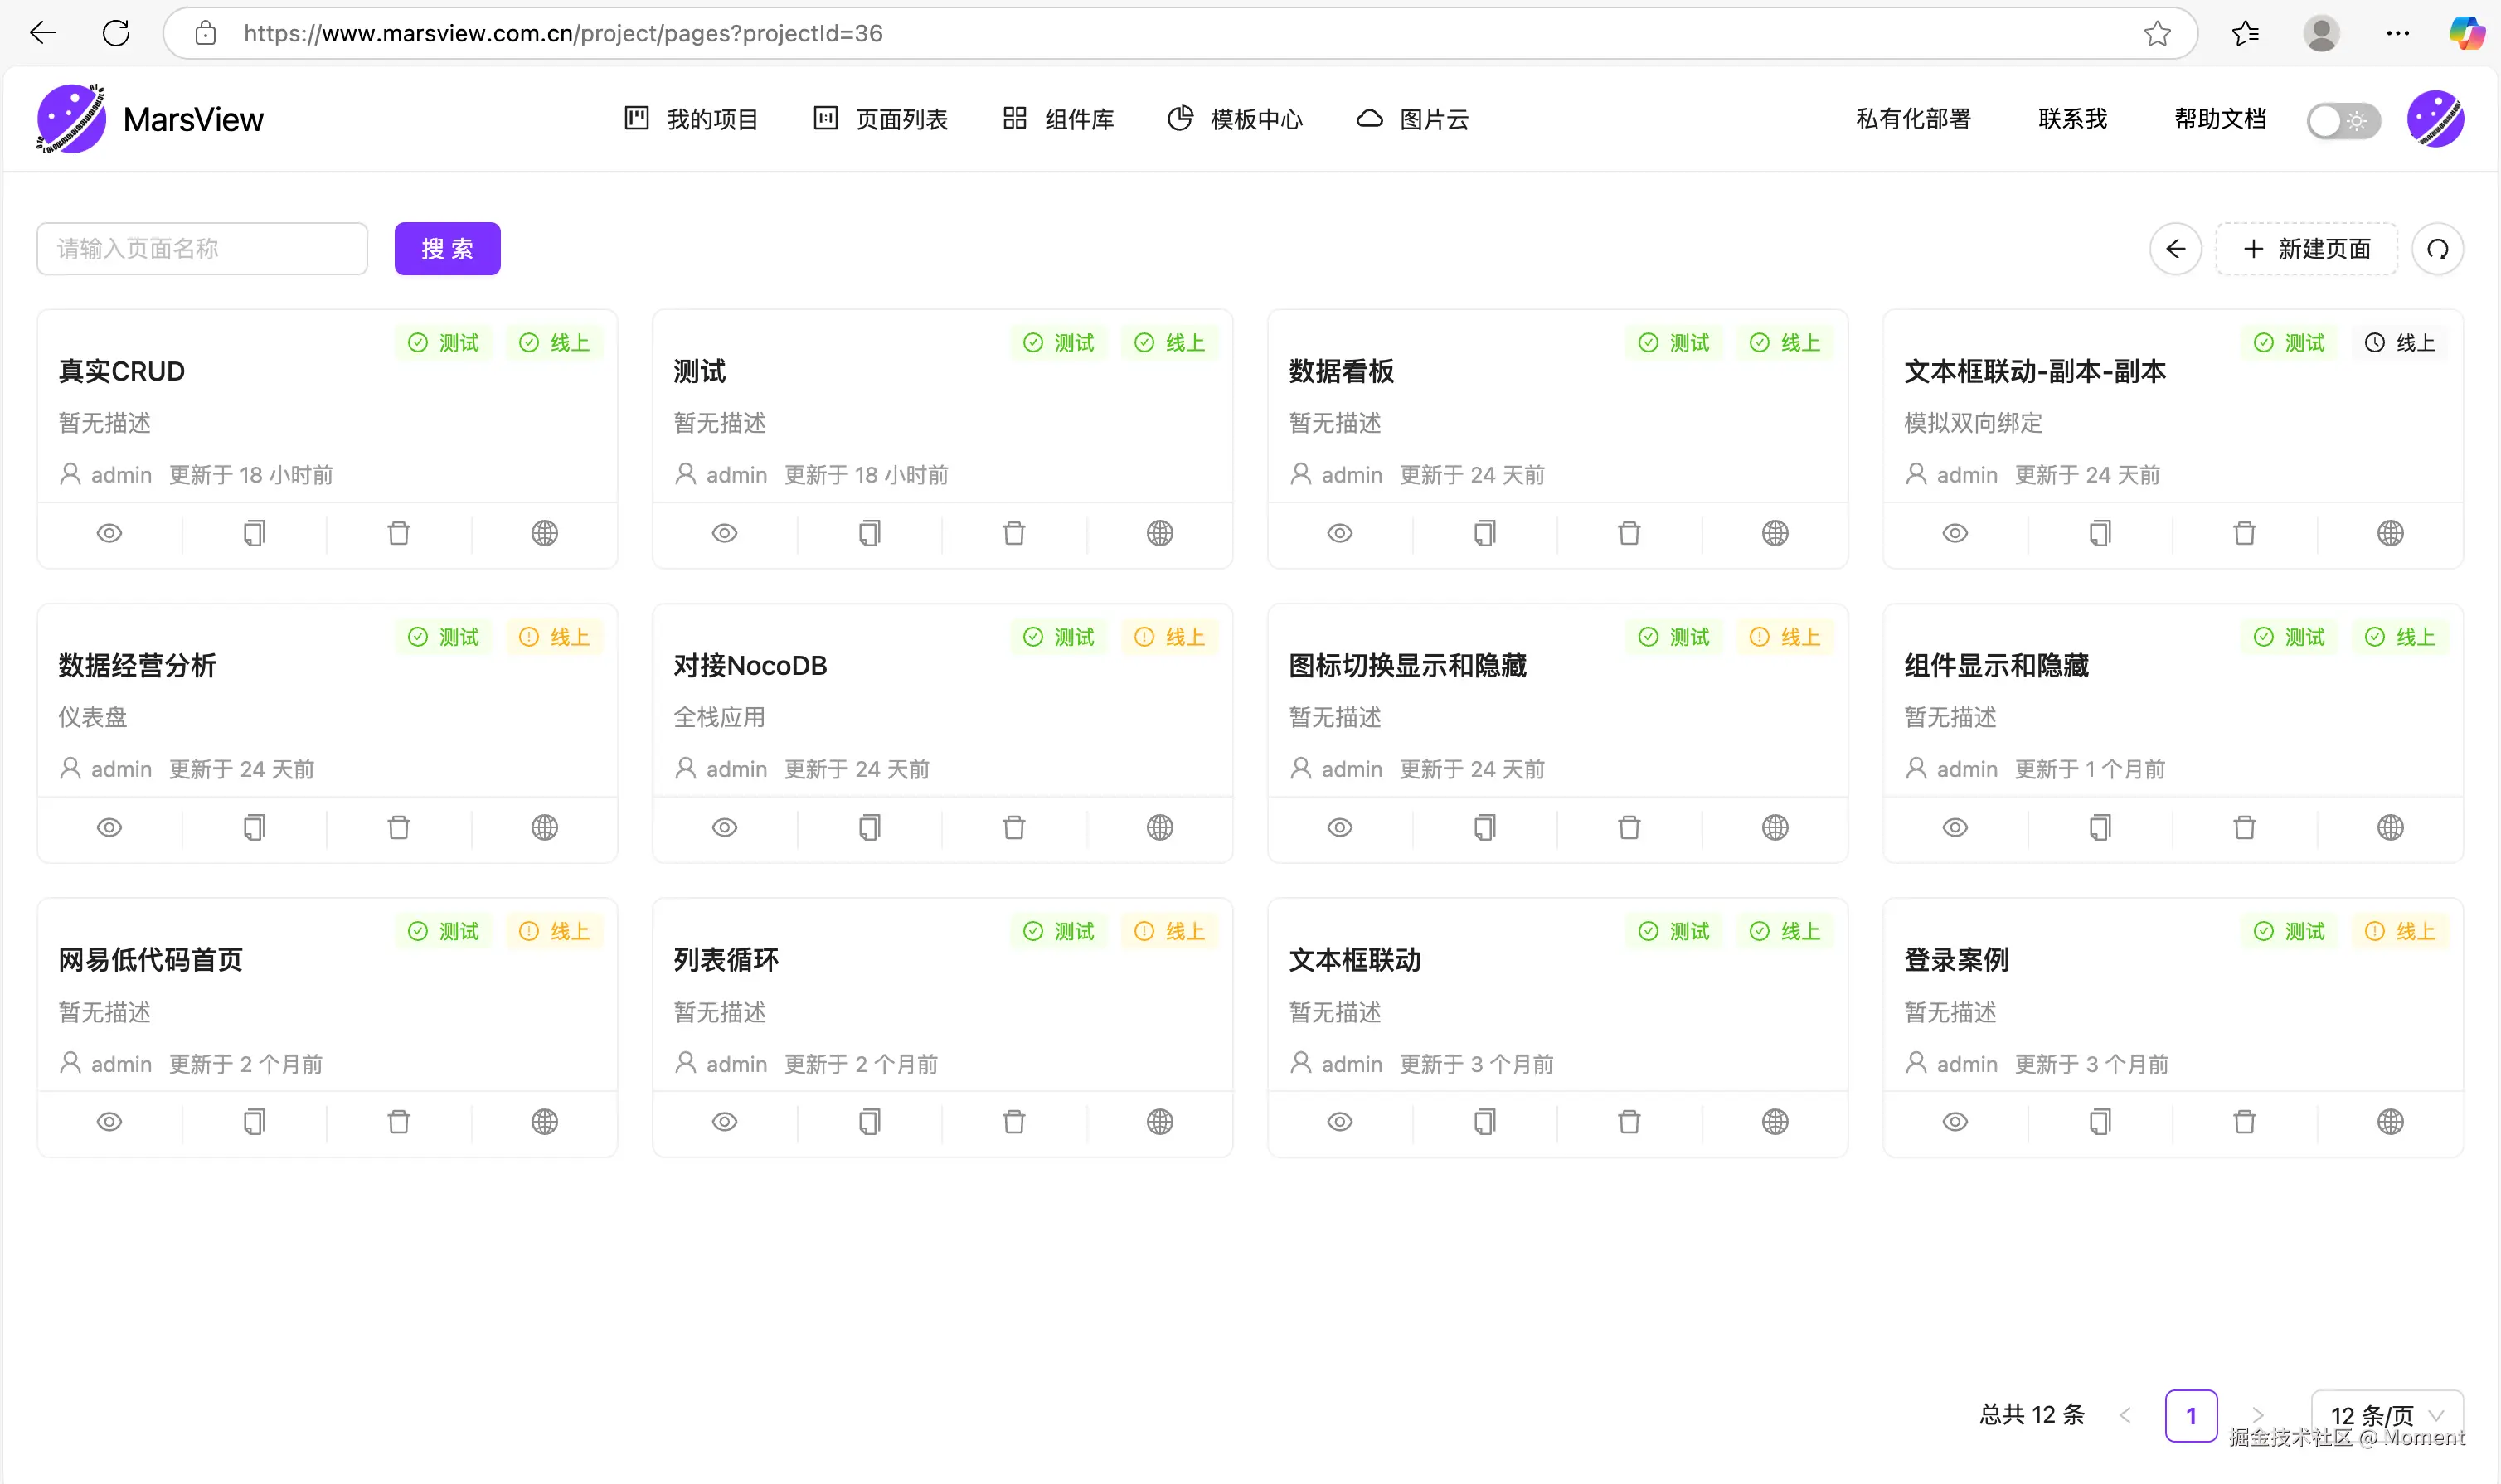Delete the 测试 page with trash icon
This screenshot has height=1484, width=2501.
click(1014, 533)
